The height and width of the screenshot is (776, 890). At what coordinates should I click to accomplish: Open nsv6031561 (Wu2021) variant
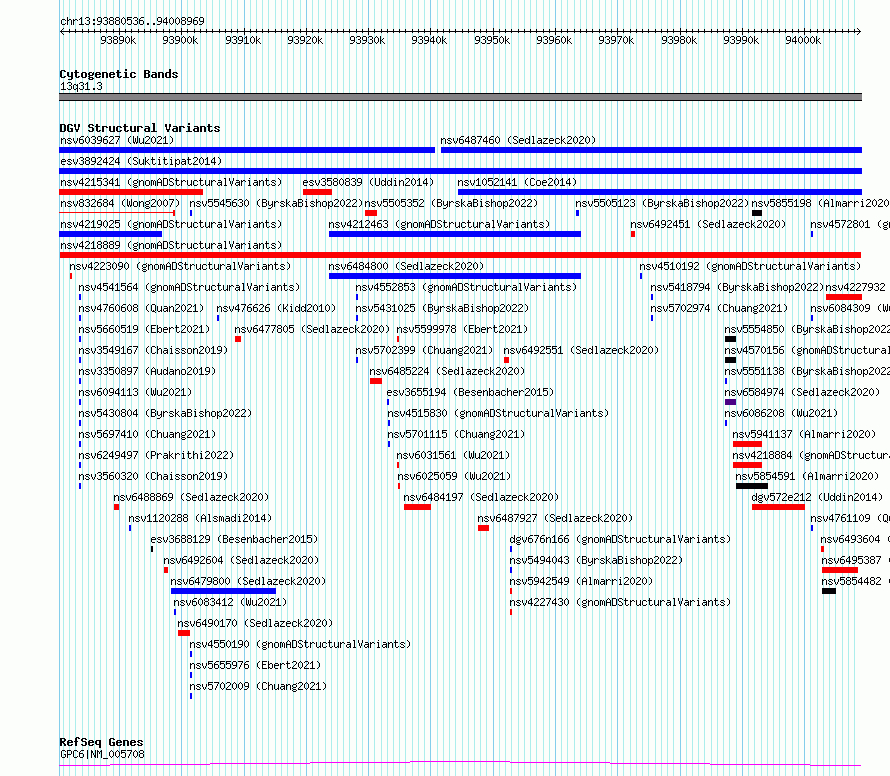coord(453,455)
